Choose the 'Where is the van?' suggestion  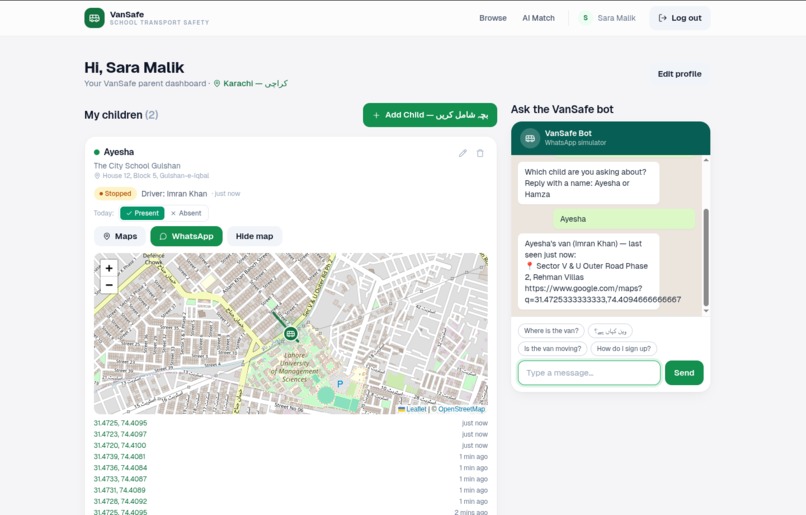coord(551,331)
